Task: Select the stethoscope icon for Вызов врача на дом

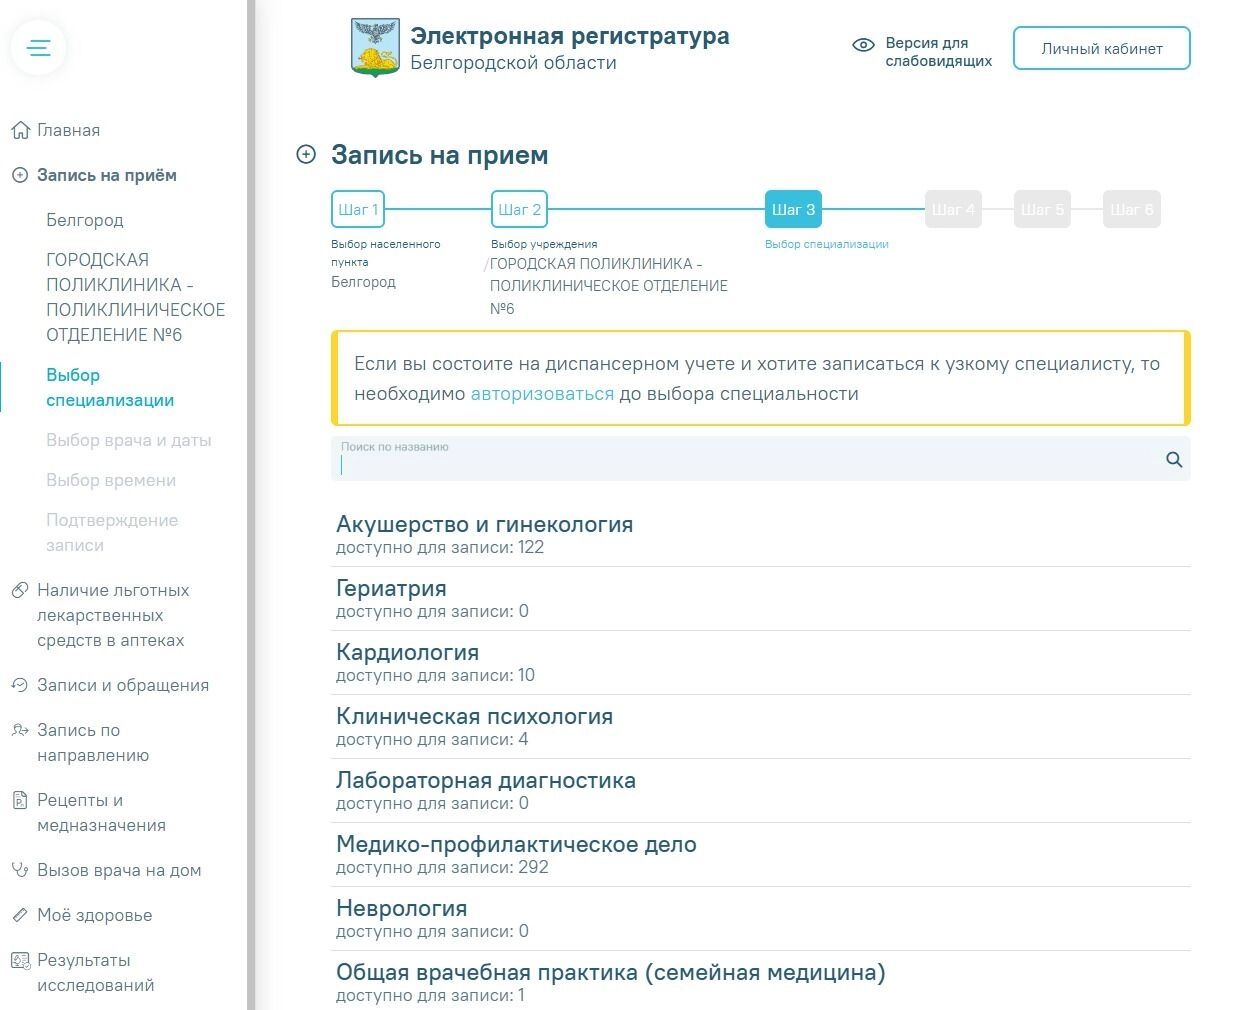Action: (x=19, y=869)
